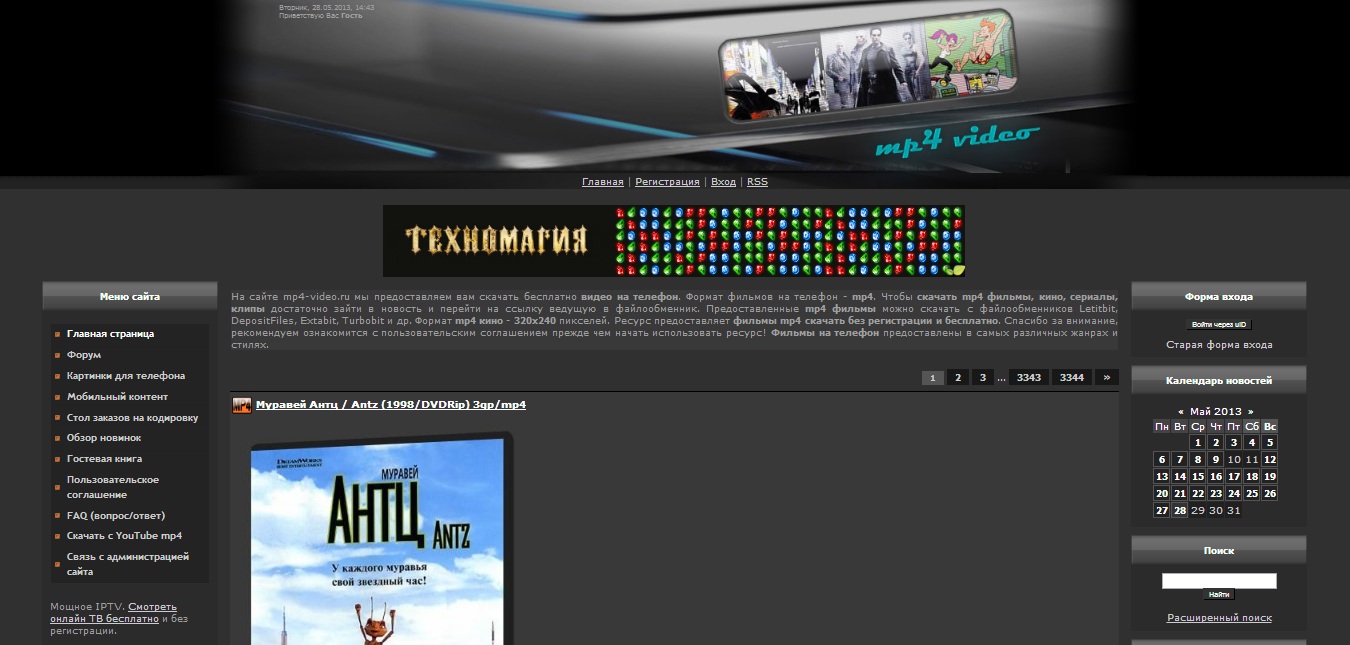
Task: Open Связь с администрацией сайта
Action: [128, 564]
